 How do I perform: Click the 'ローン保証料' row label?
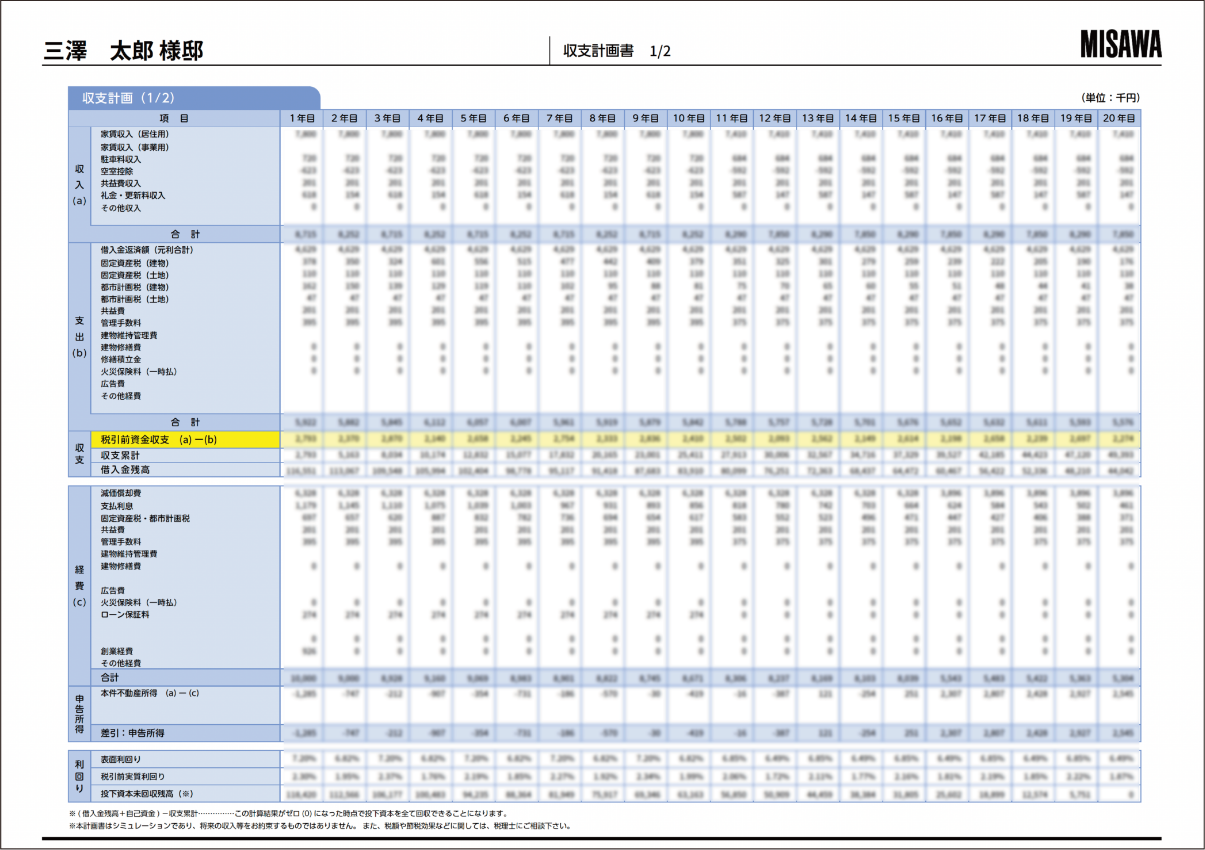point(125,615)
